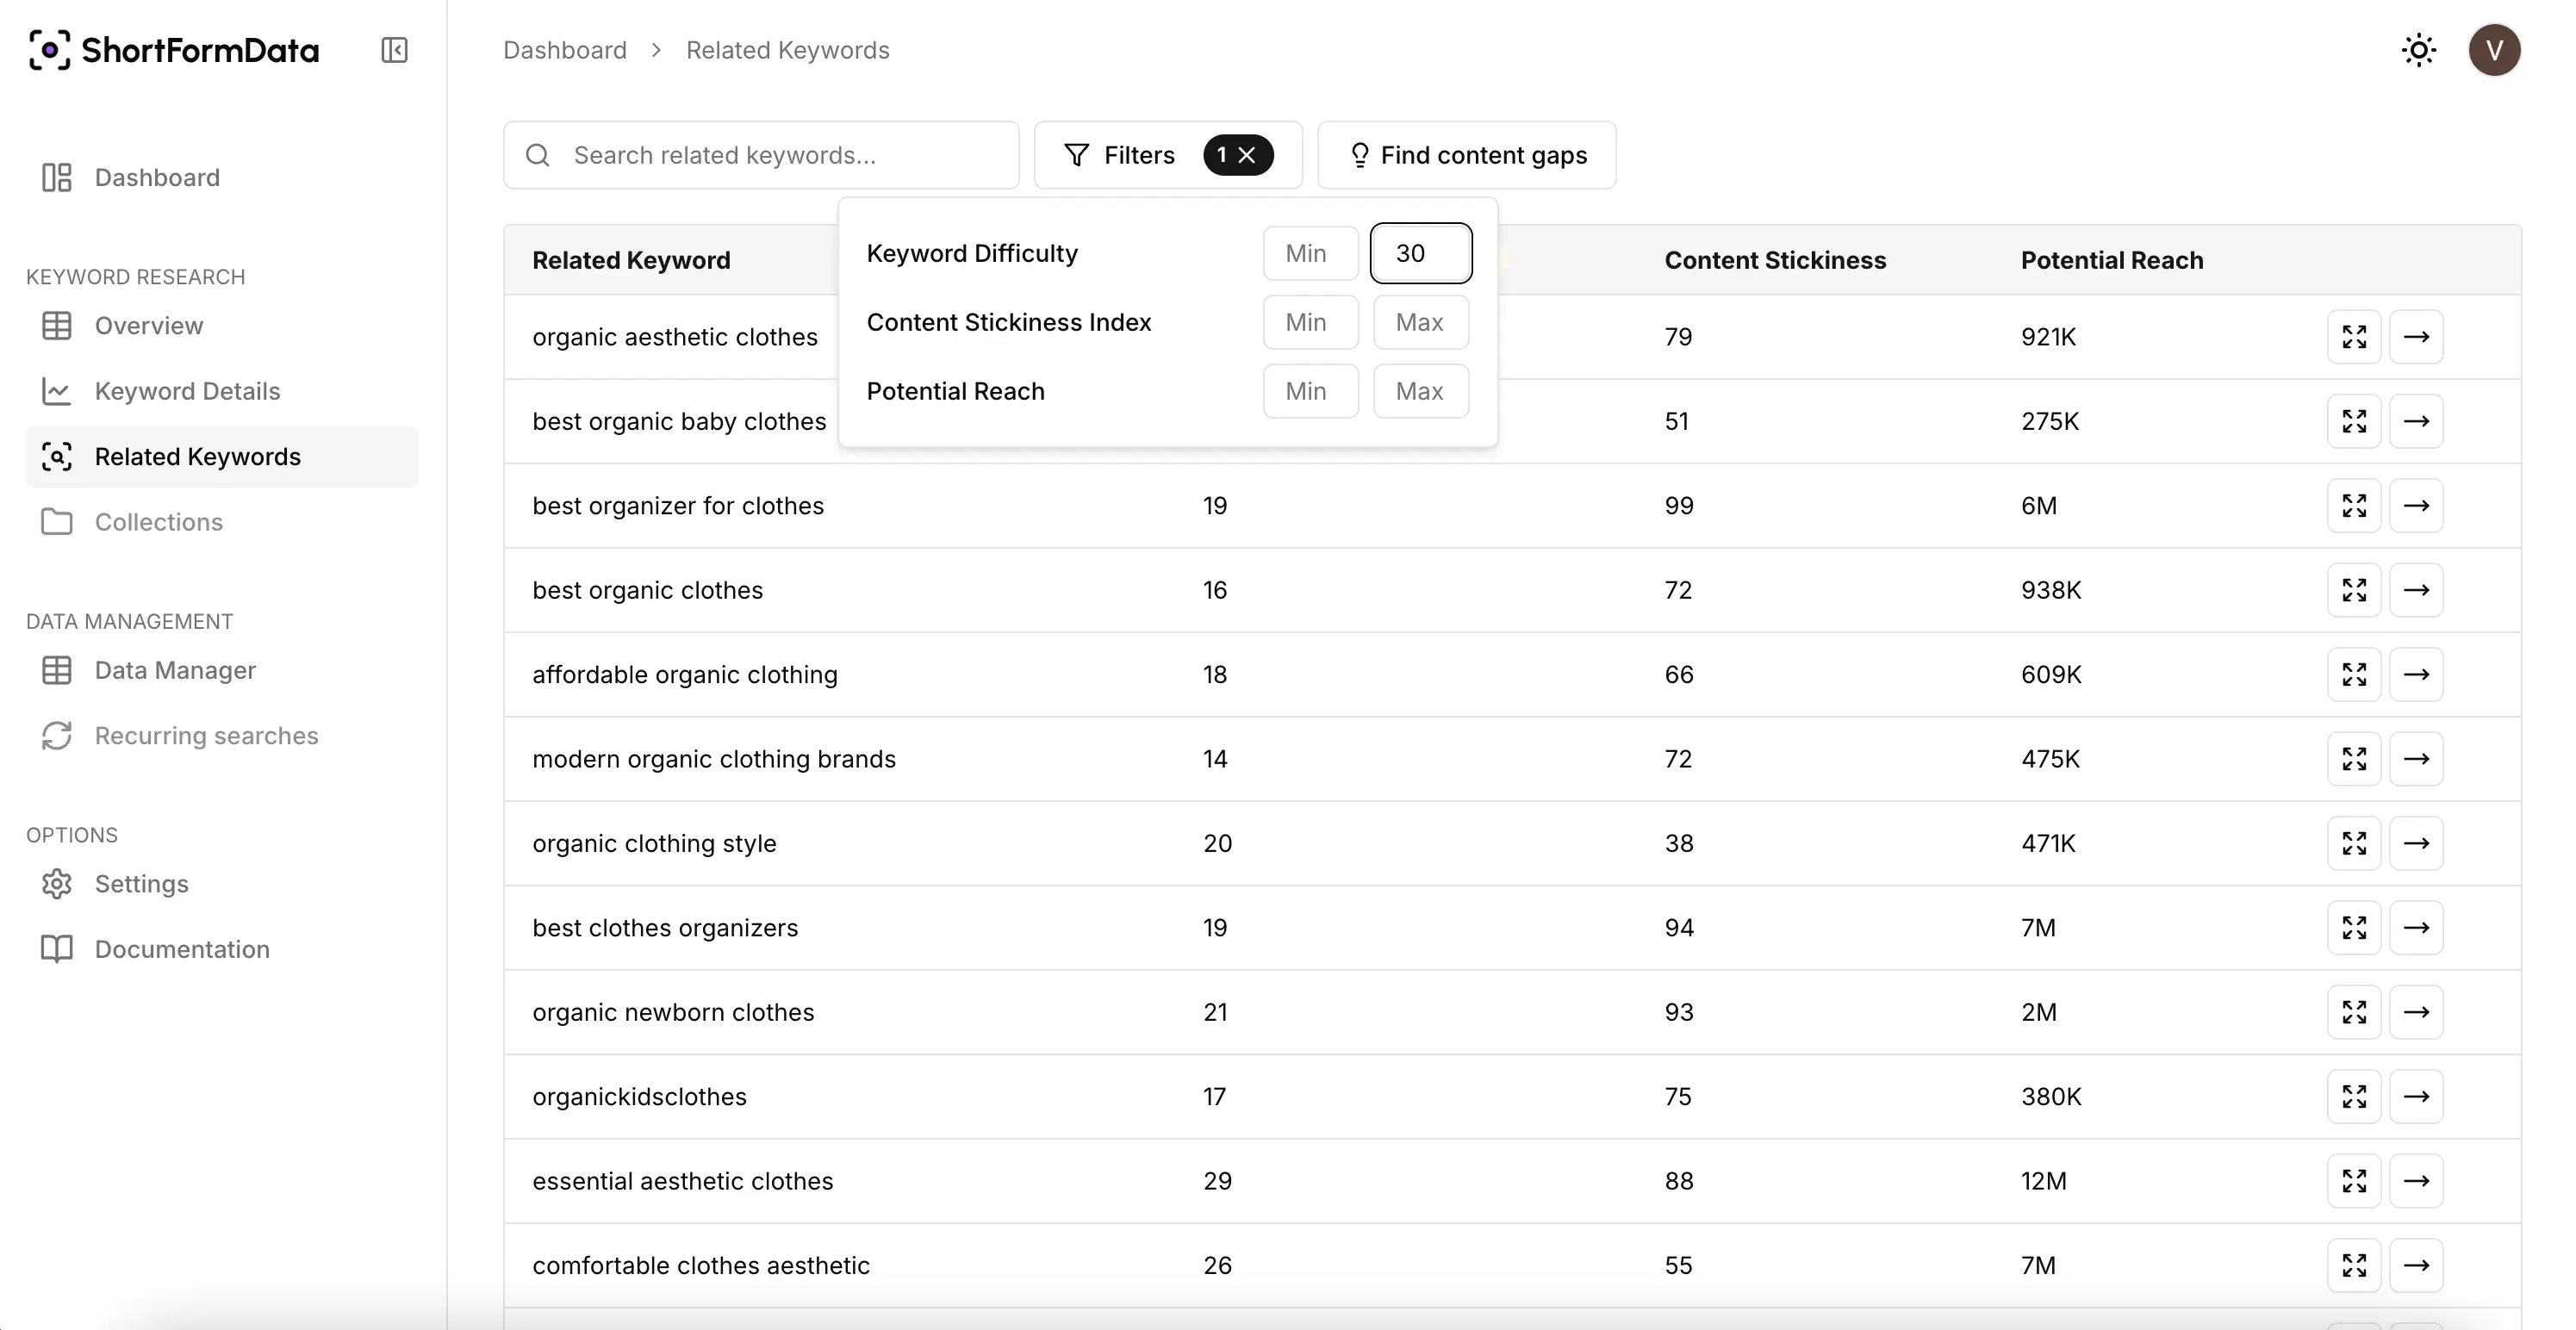2576x1330 pixels.
Task: Focus the Search related keywords field
Action: (x=761, y=155)
